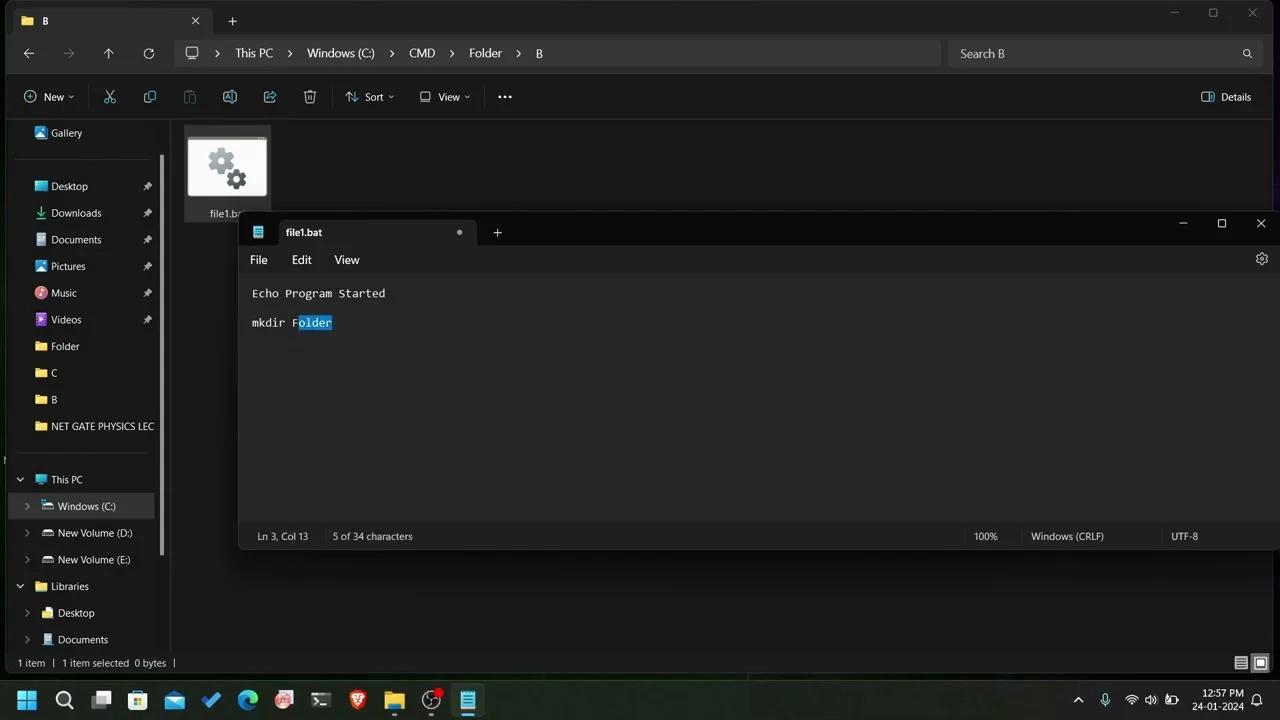1280x720 pixels.
Task: Collapse the This PC tree node
Action: point(20,480)
